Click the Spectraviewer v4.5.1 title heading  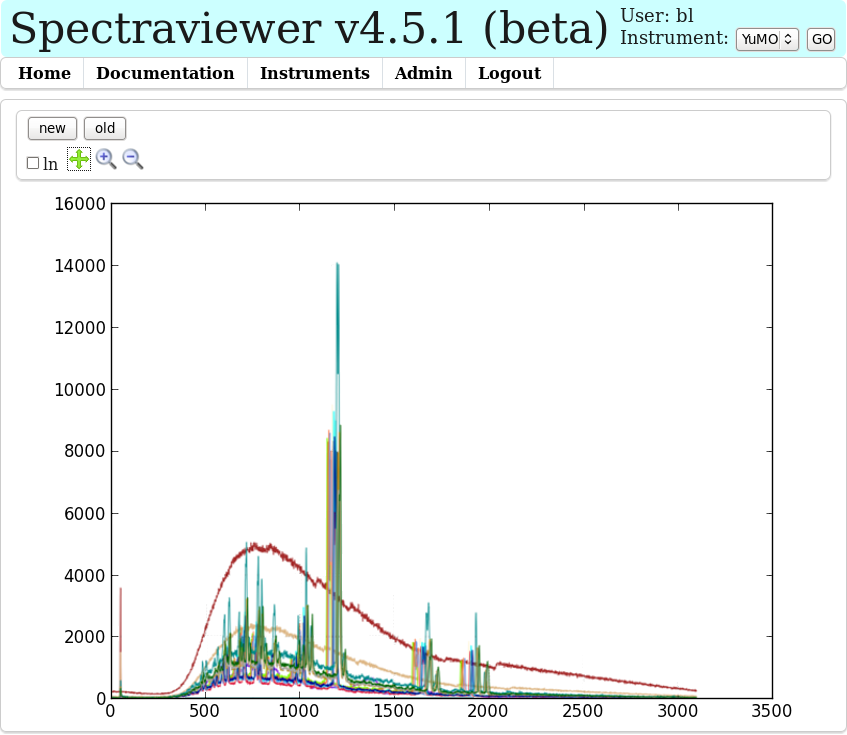[309, 30]
